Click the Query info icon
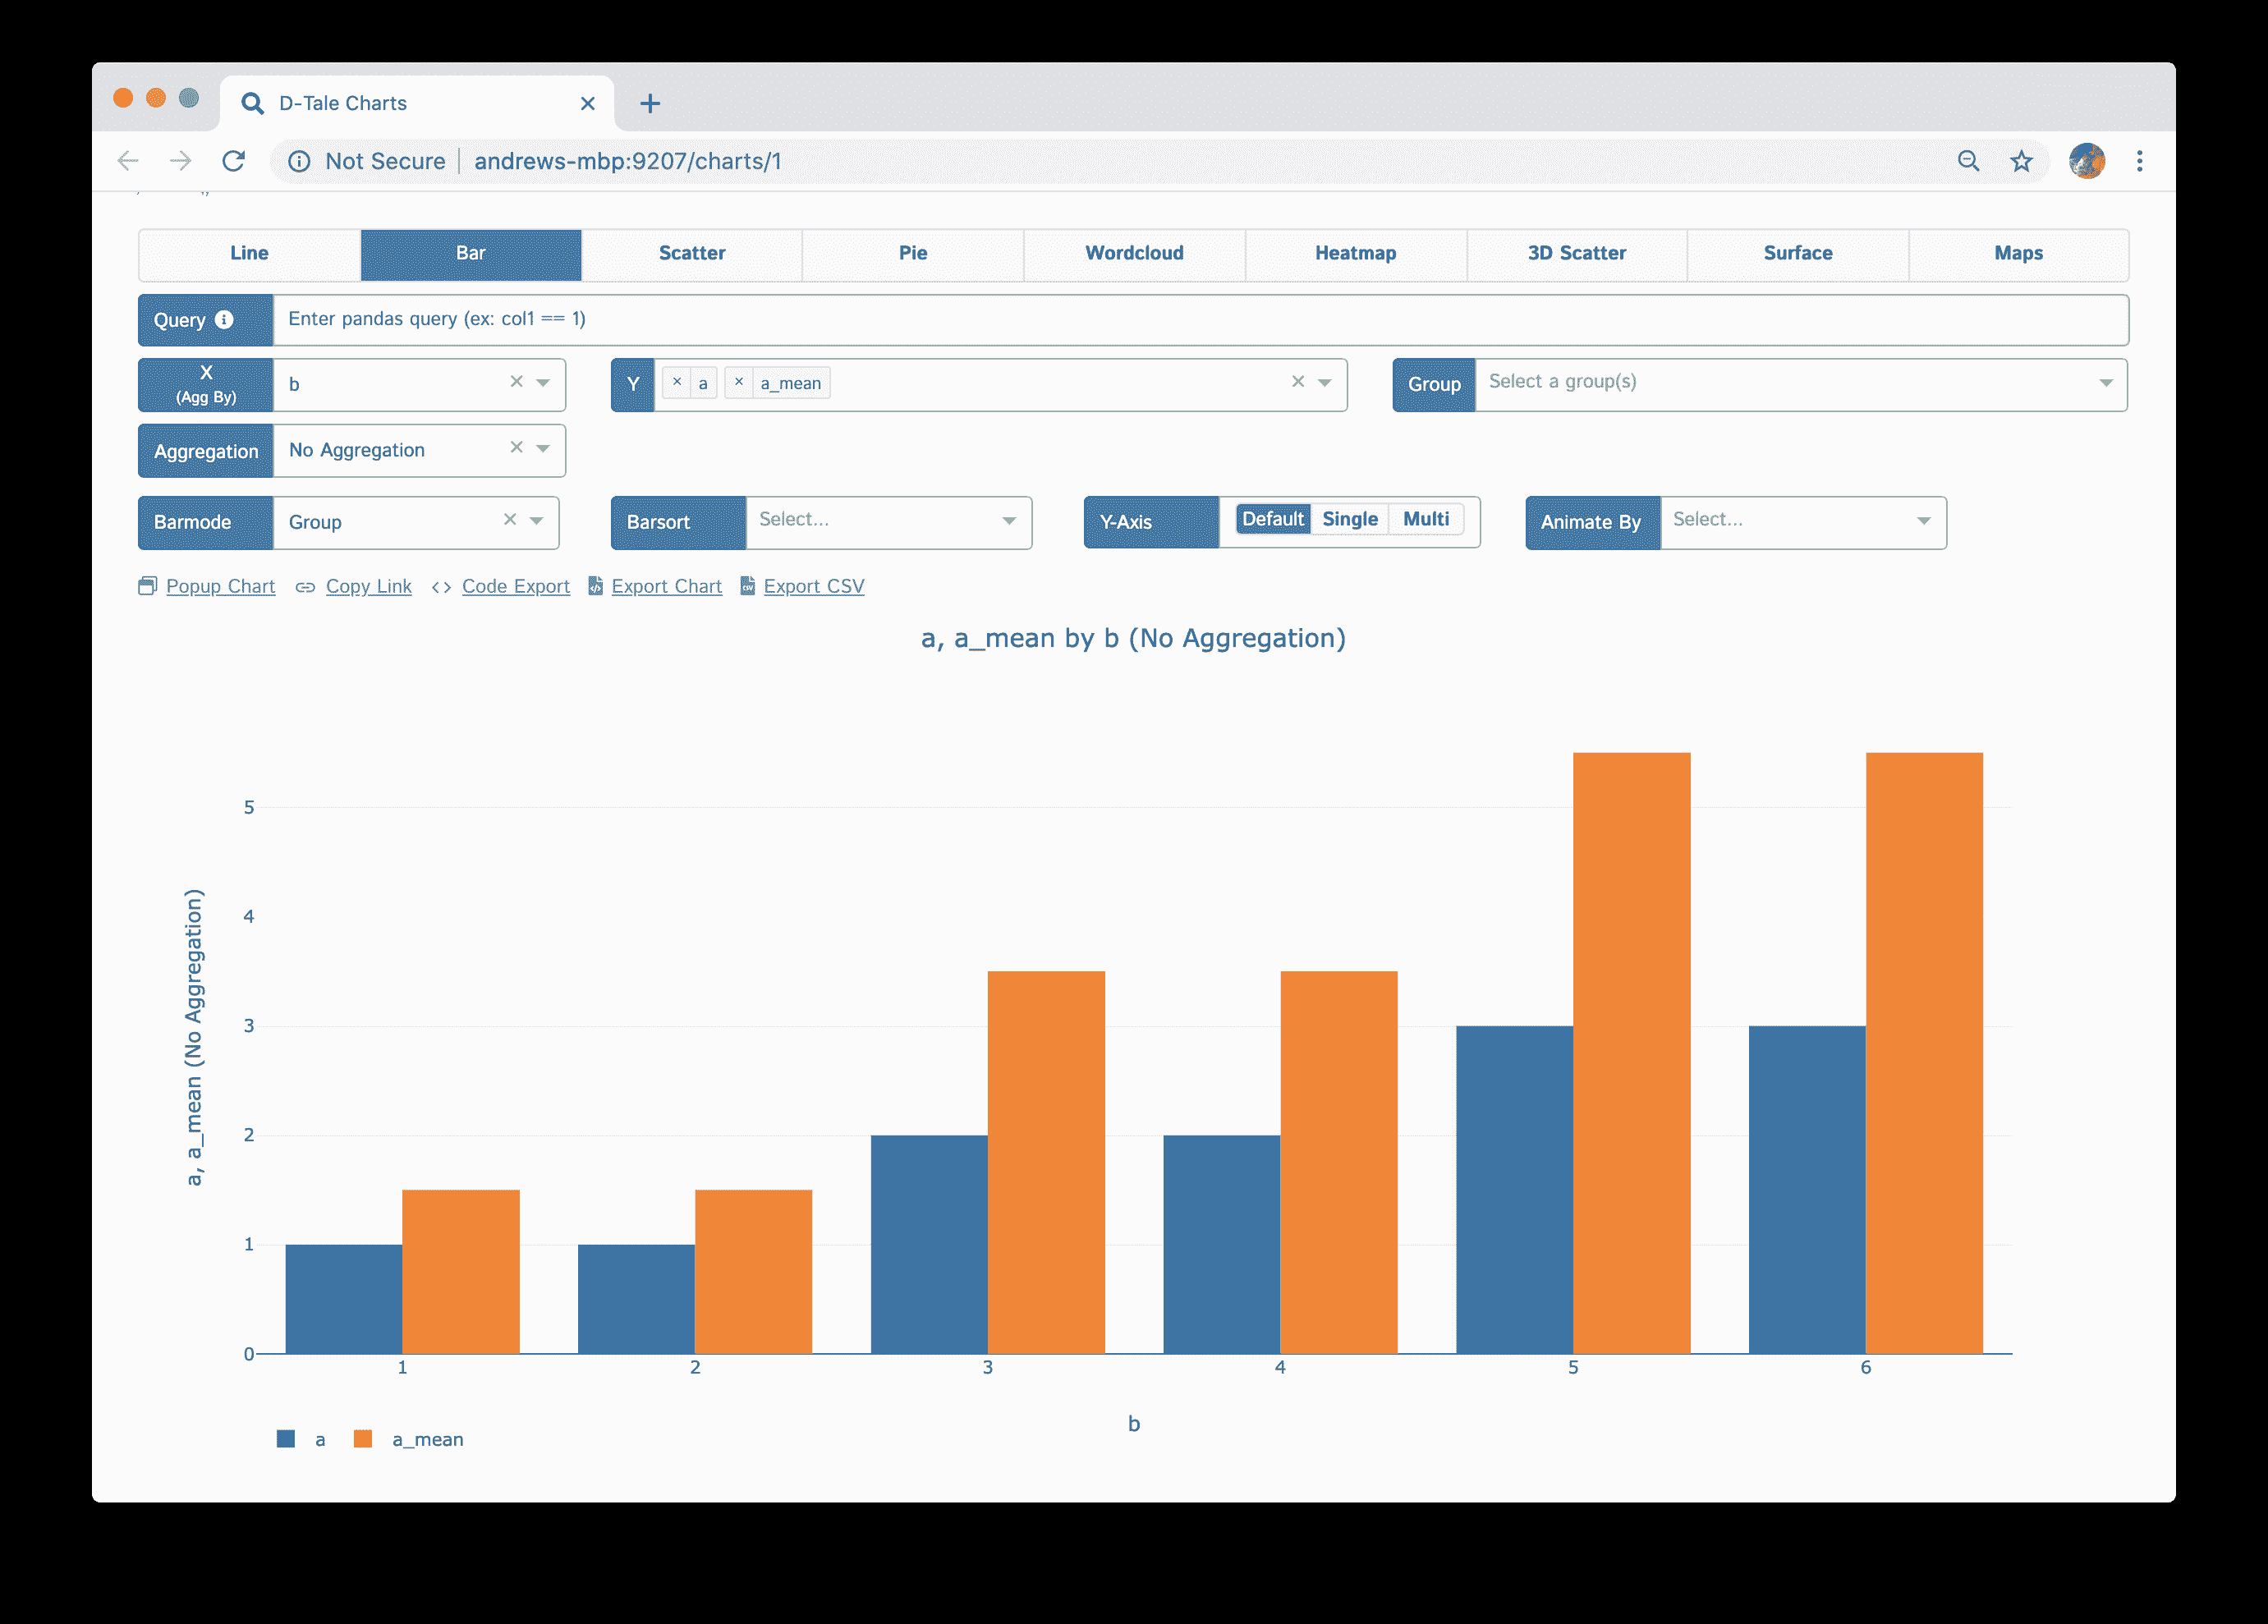Image resolution: width=2268 pixels, height=1624 pixels. 224,320
